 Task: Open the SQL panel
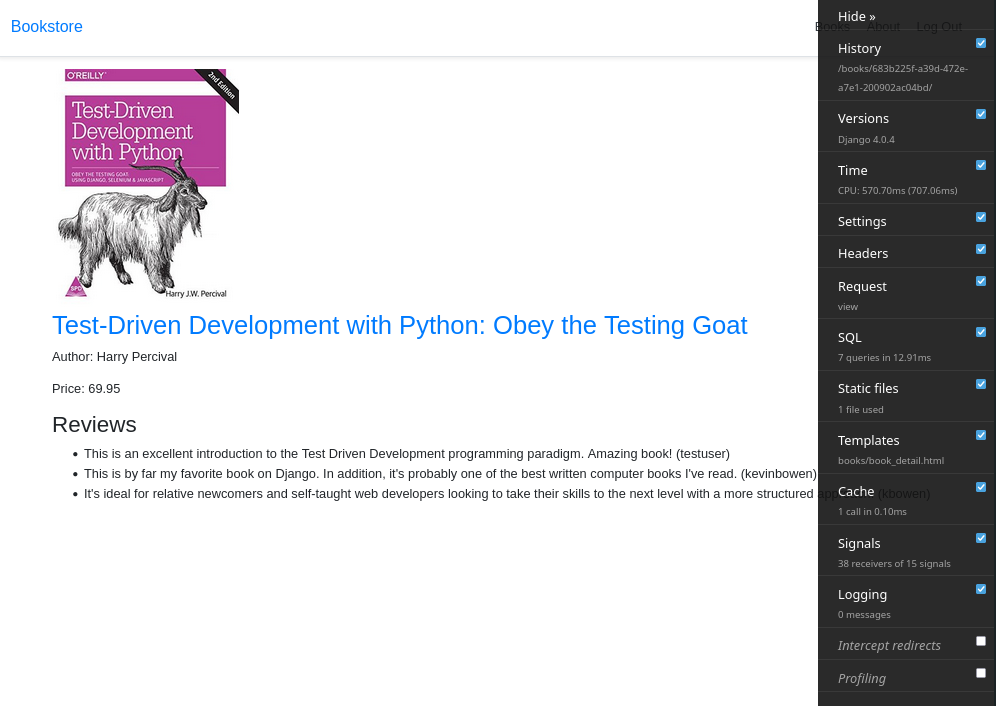[849, 337]
